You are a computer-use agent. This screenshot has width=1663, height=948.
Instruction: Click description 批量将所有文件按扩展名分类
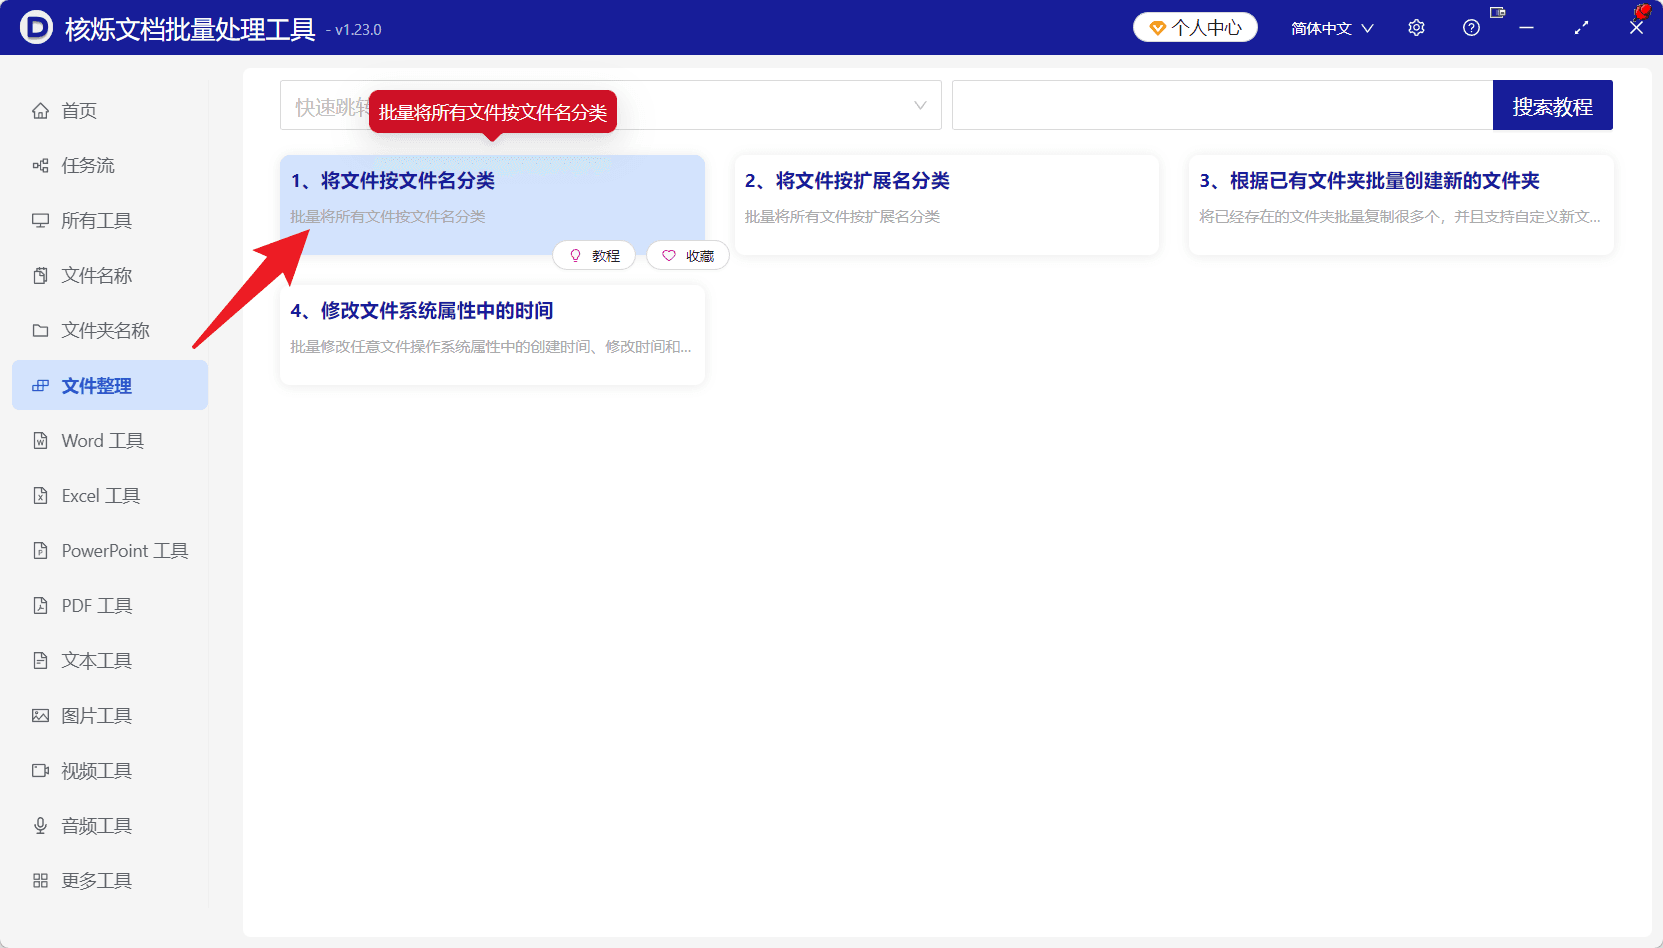coord(842,217)
